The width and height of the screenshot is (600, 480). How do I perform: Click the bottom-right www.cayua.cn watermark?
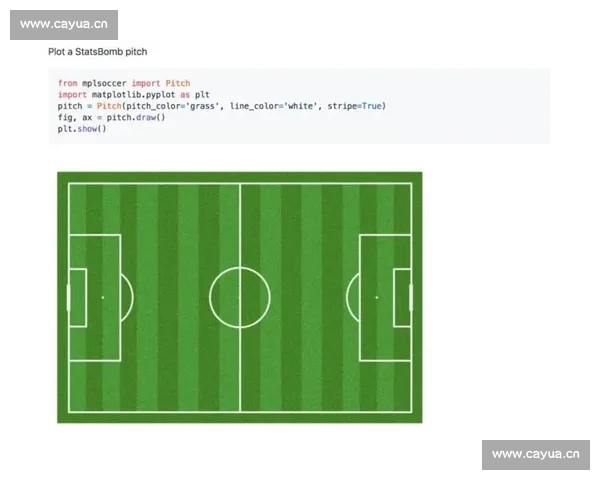click(536, 455)
